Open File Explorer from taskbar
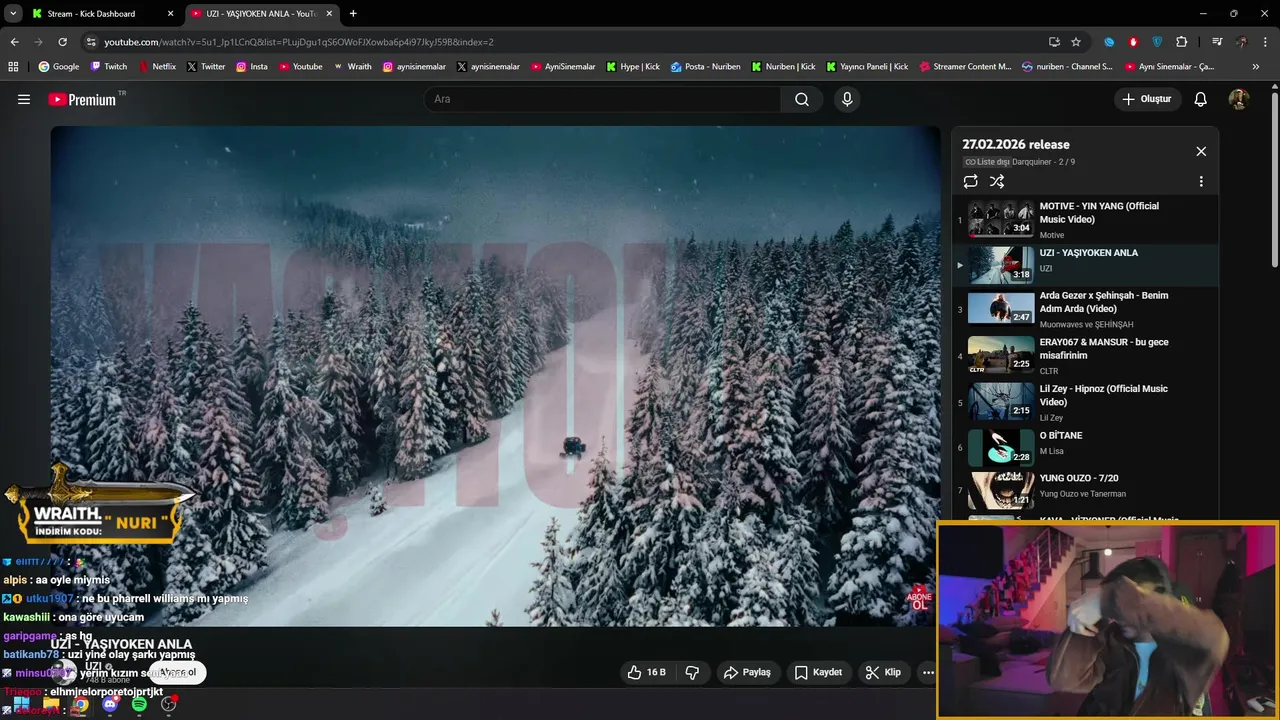The image size is (1280, 720). [51, 704]
